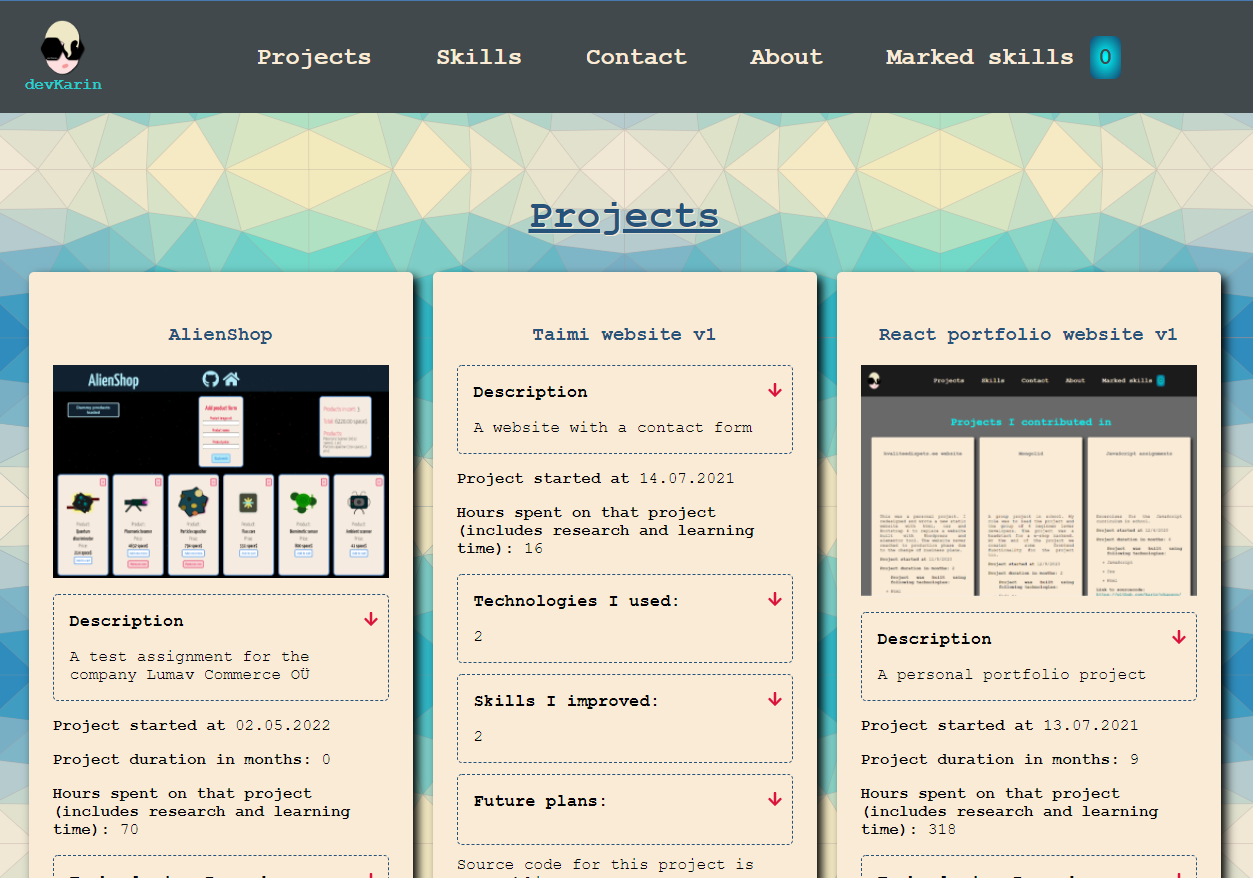Open the Skills page from the navigation bar
The height and width of the screenshot is (878, 1253).
pyautogui.click(x=478, y=57)
